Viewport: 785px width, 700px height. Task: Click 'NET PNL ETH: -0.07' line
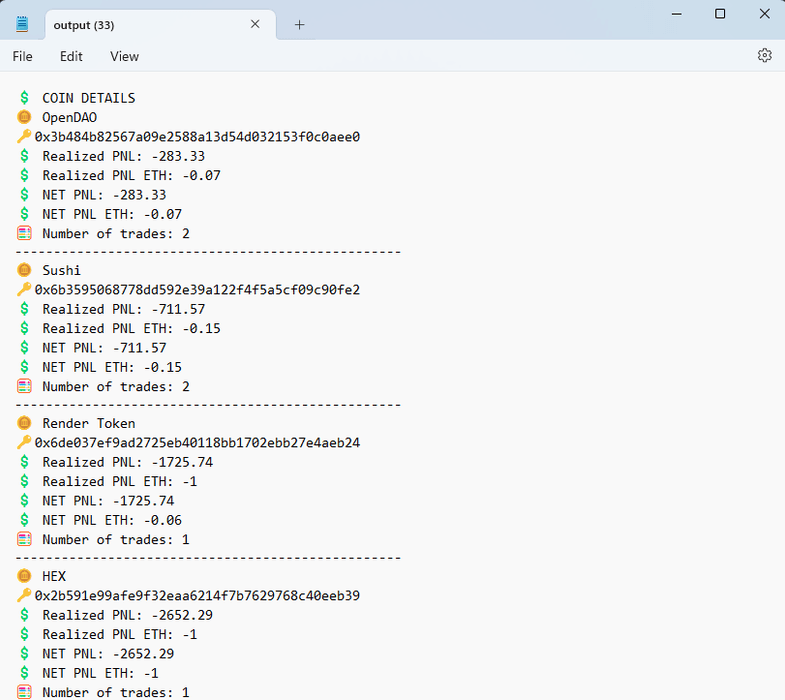[x=112, y=214]
